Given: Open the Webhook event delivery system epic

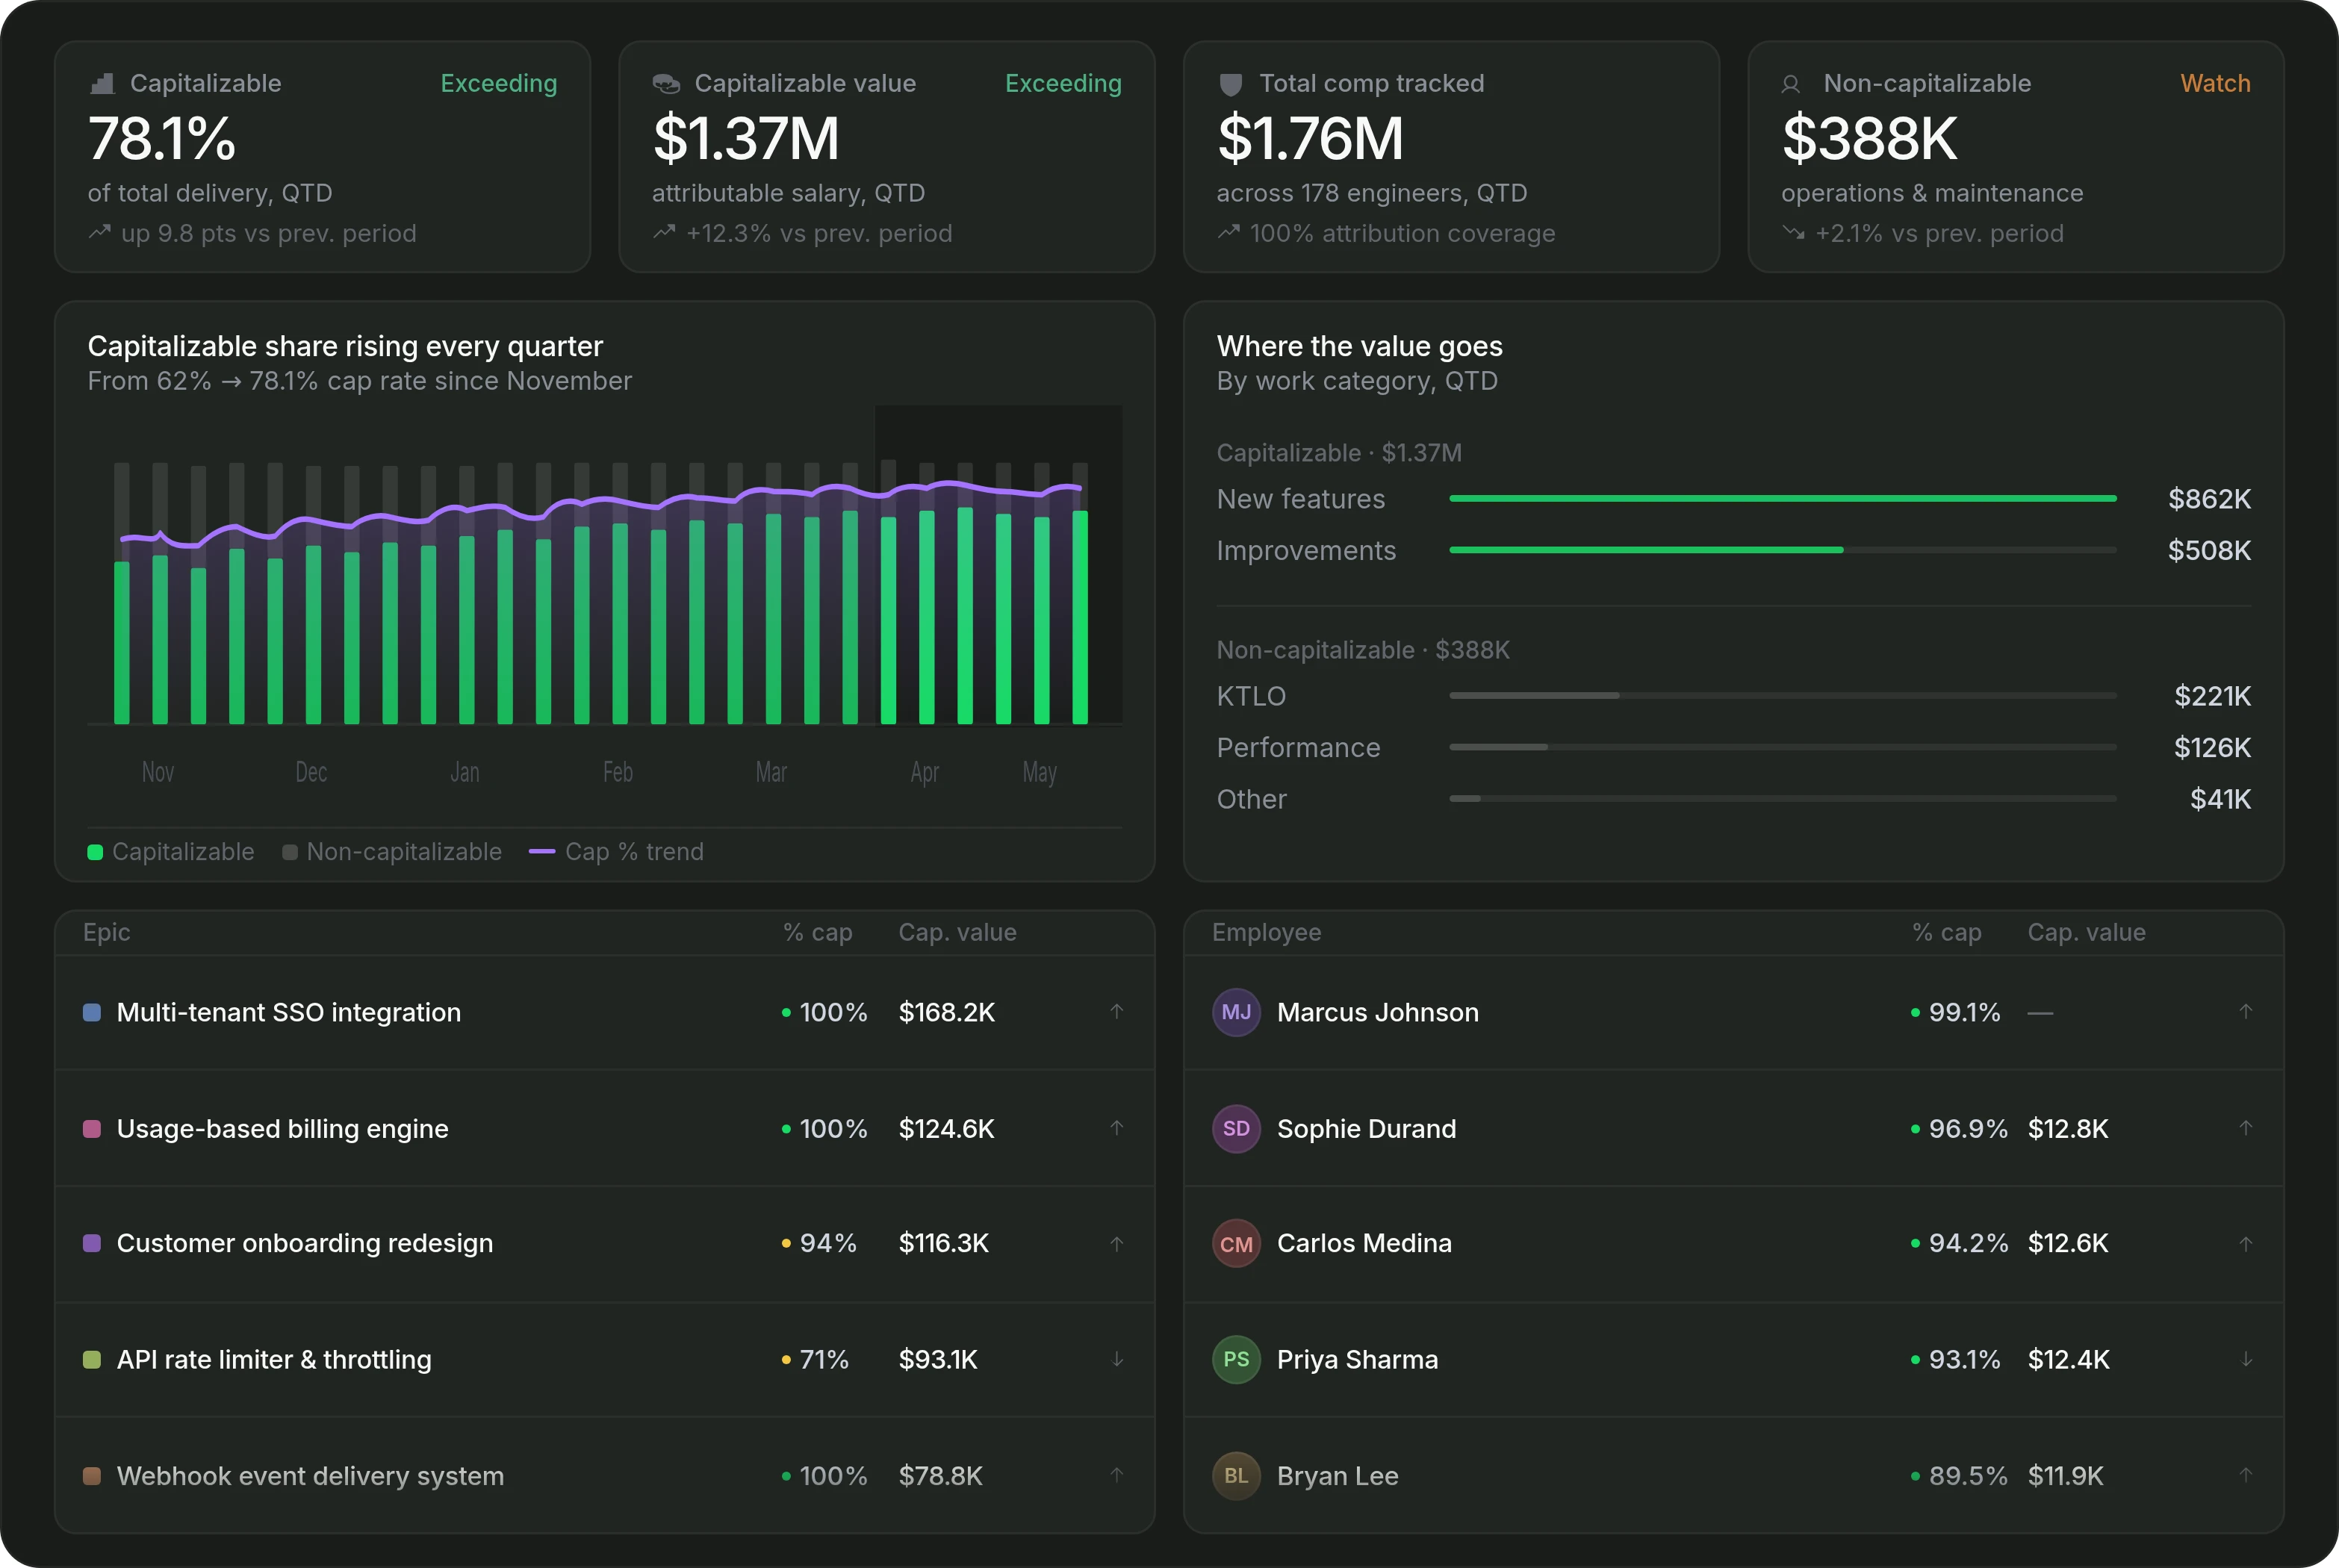Looking at the screenshot, I should click(x=310, y=1476).
